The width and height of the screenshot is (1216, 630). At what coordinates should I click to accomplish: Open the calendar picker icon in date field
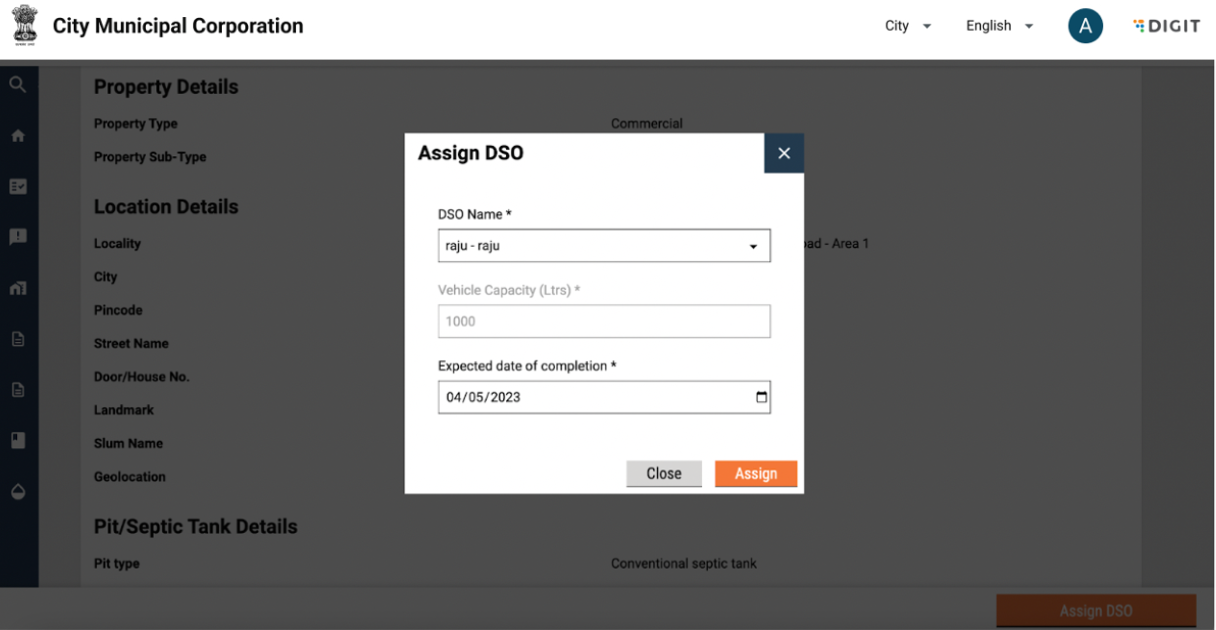[x=761, y=397]
